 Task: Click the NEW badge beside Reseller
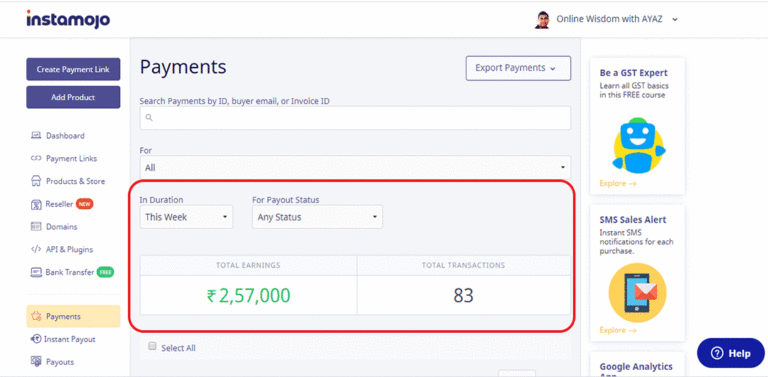[x=84, y=204]
